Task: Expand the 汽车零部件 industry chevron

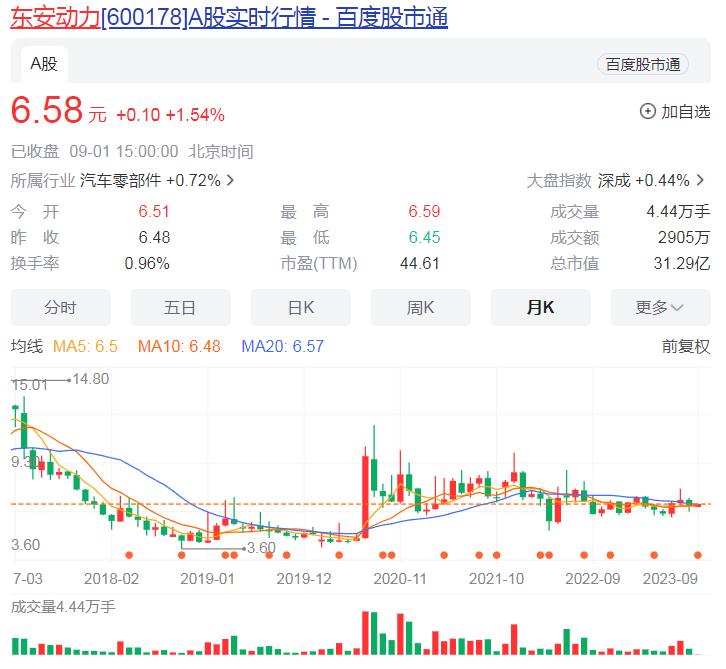Action: 230,180
